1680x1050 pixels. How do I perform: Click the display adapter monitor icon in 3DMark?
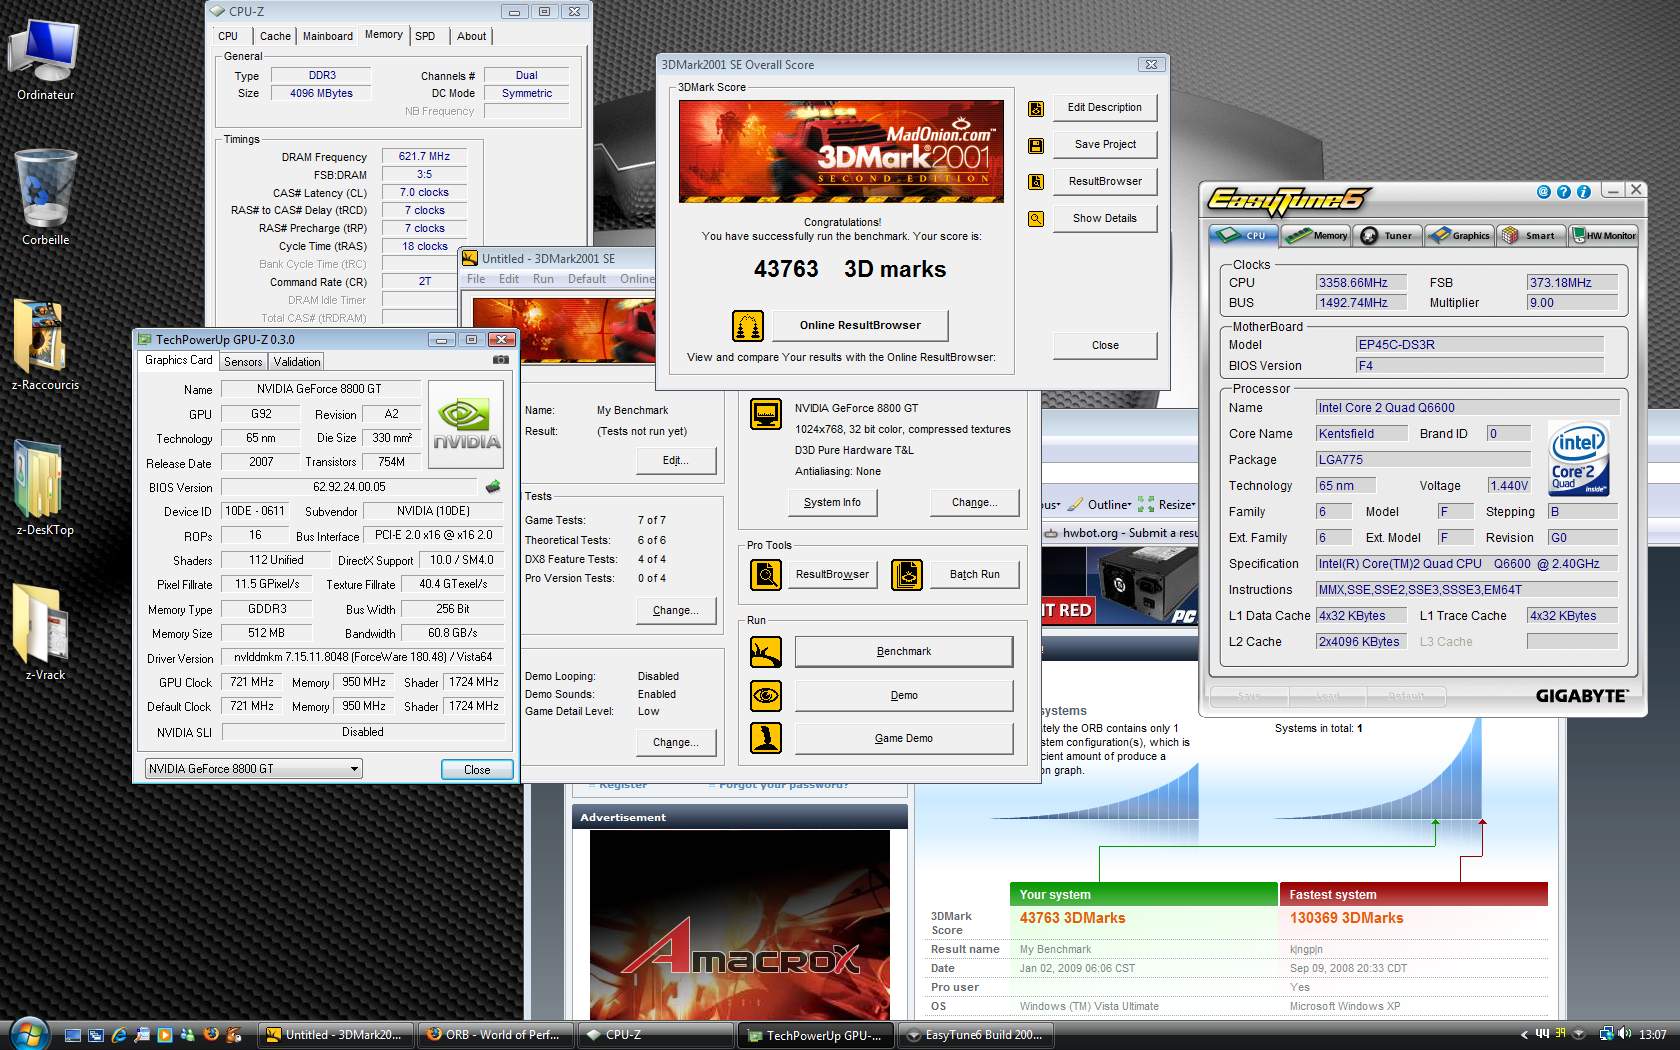tap(766, 414)
